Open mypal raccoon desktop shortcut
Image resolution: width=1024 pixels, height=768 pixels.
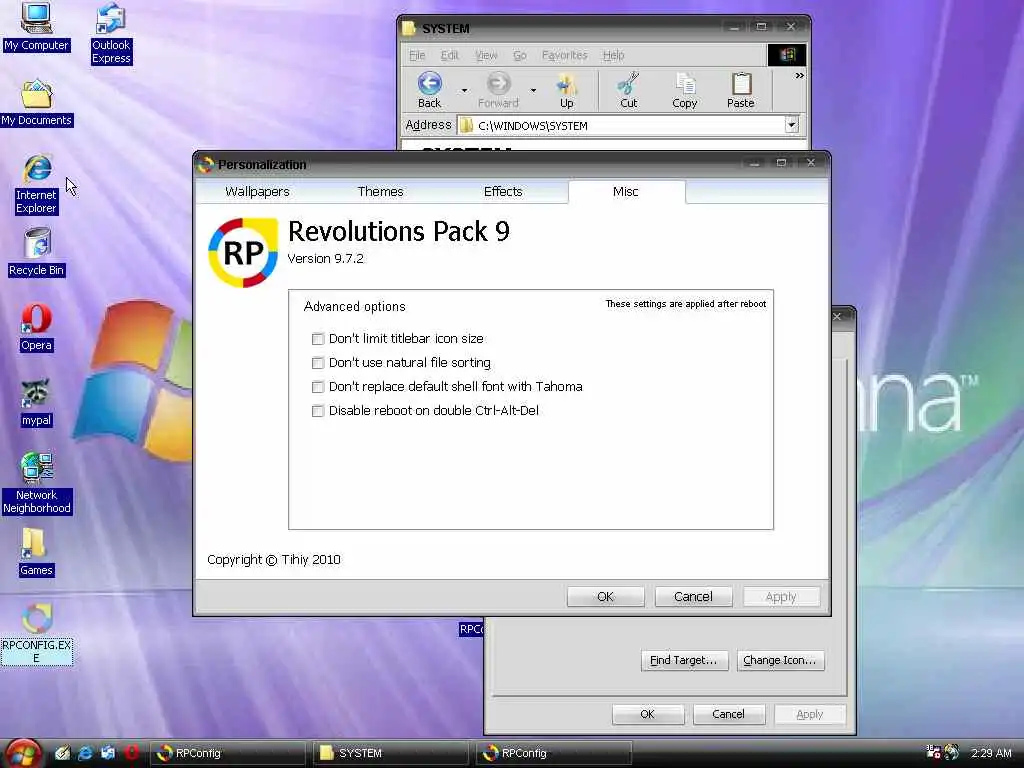[36, 403]
